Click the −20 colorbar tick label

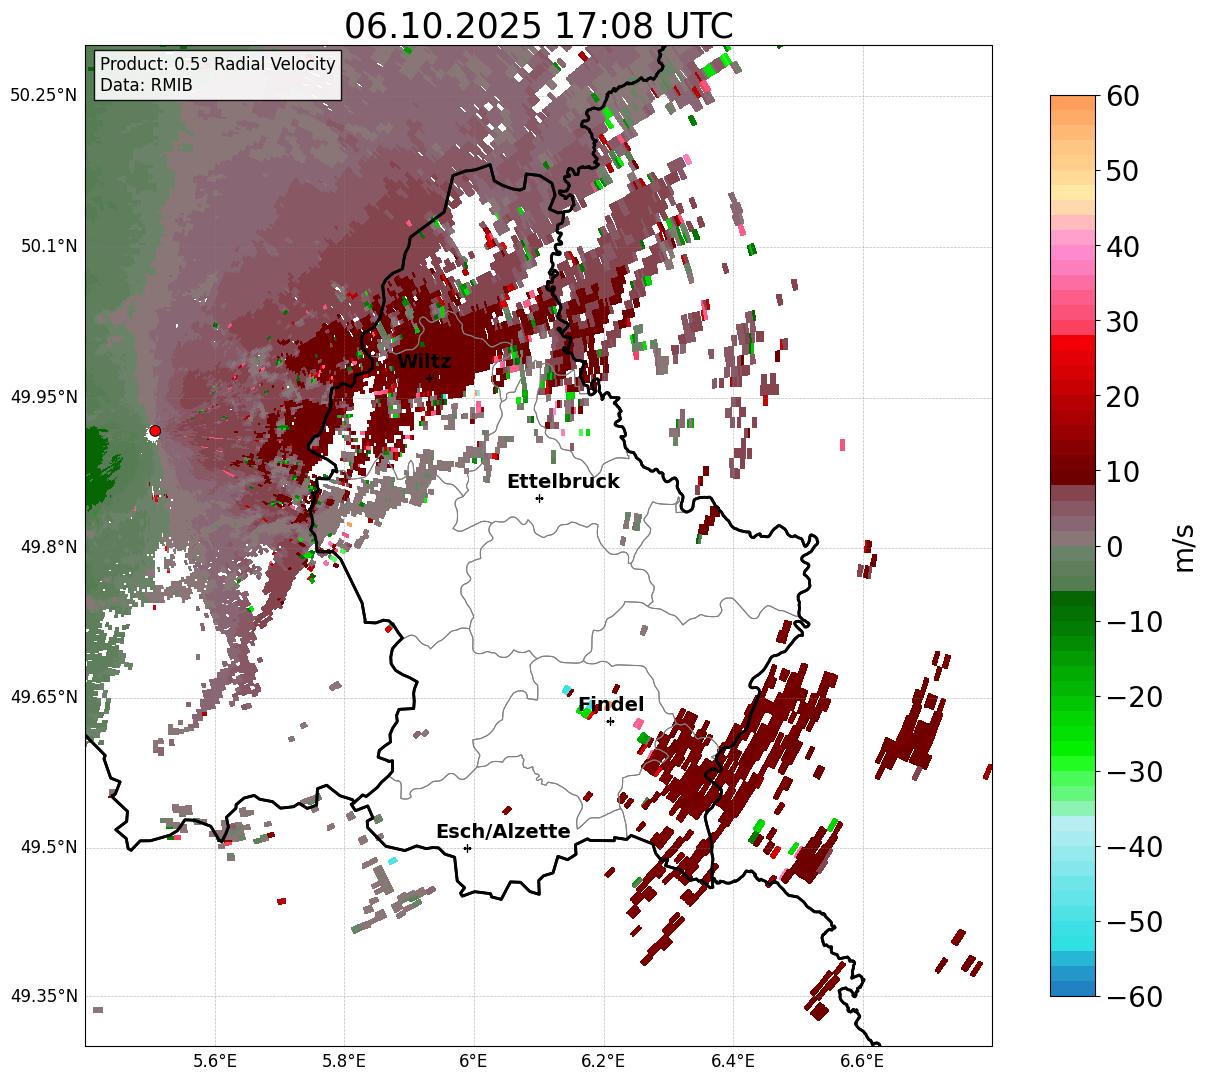pos(1135,697)
